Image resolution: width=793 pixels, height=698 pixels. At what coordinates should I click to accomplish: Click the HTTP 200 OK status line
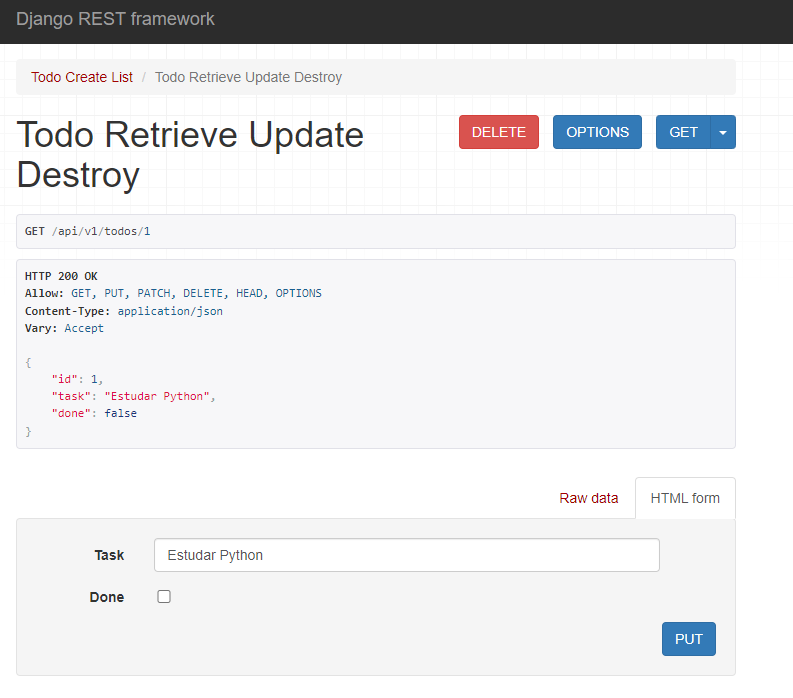coord(61,276)
